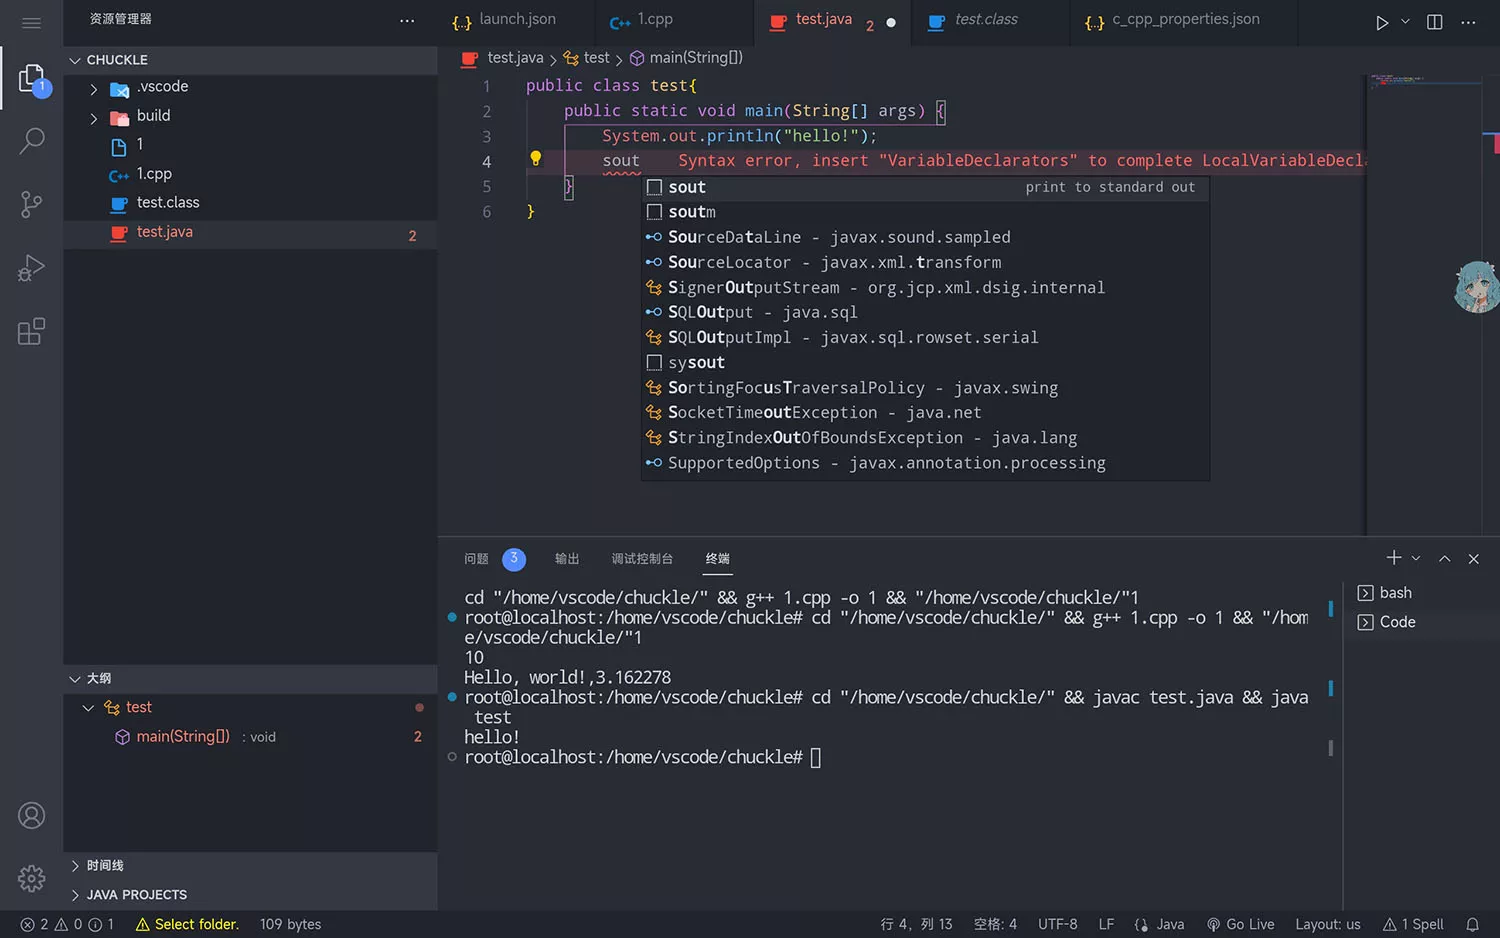Image resolution: width=1500 pixels, height=938 pixels.
Task: Open editor more actions ellipsis
Action: click(x=1468, y=22)
